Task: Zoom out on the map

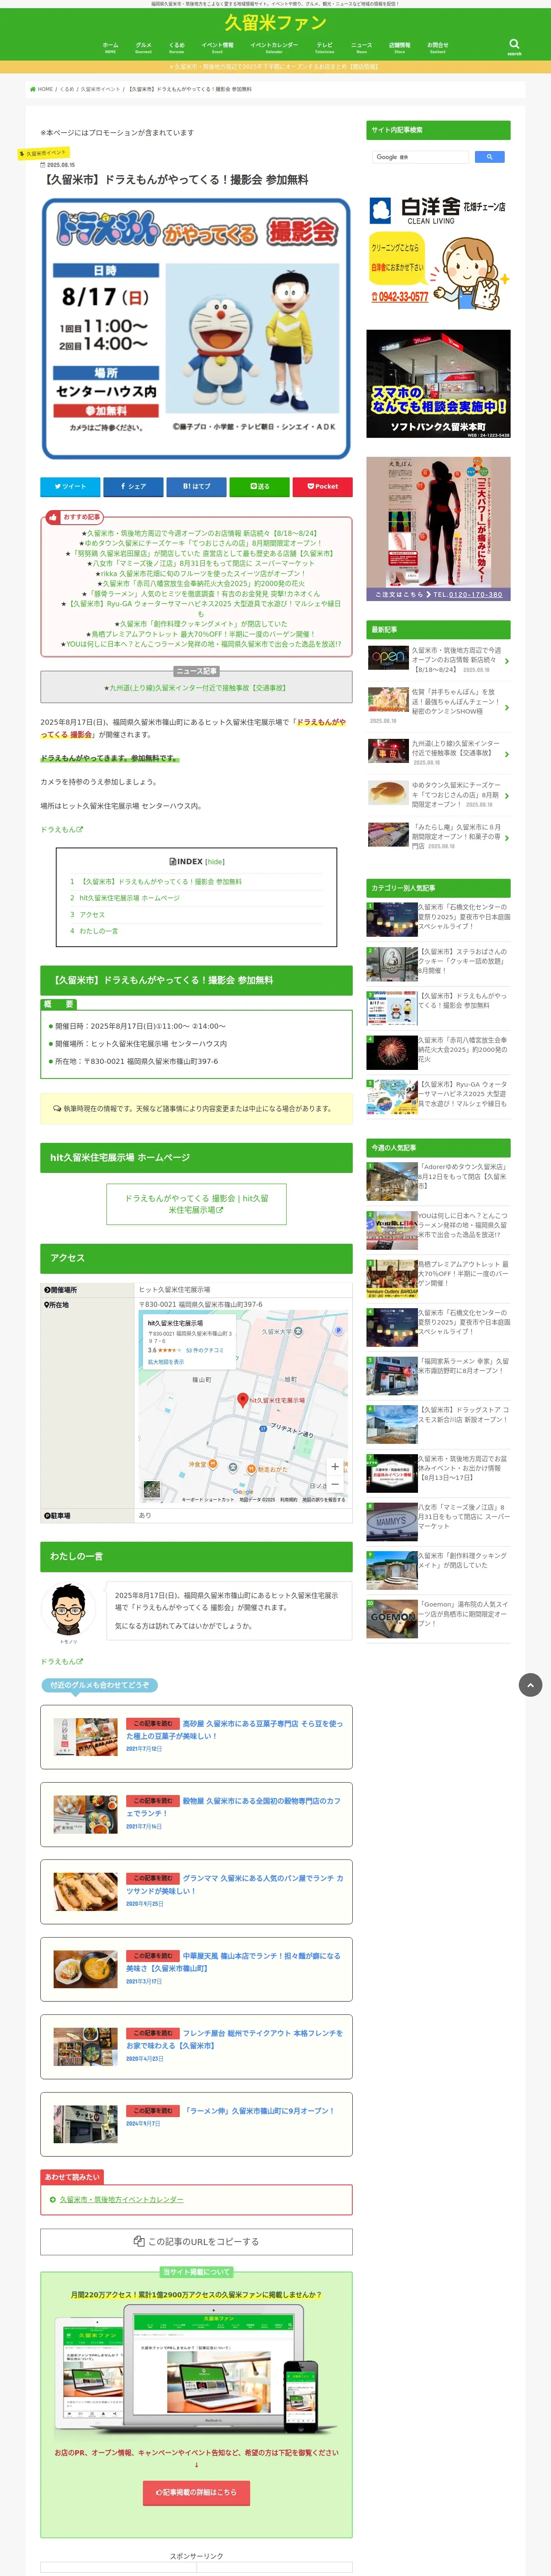Action: tap(335, 1484)
